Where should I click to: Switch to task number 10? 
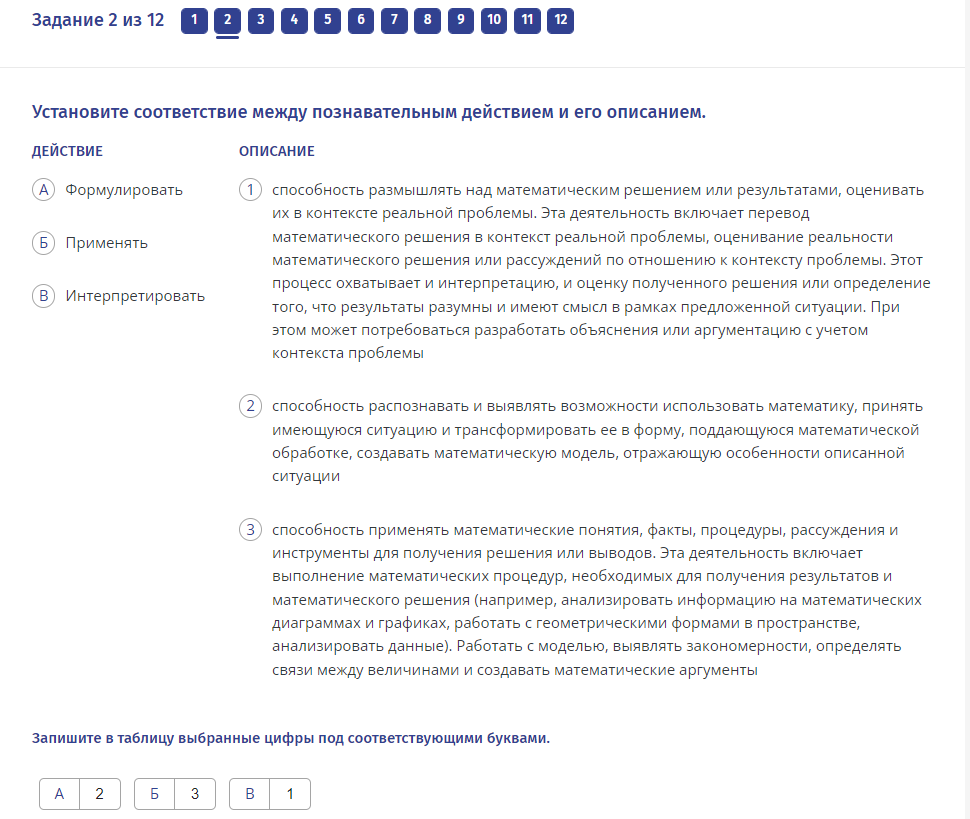pyautogui.click(x=494, y=20)
